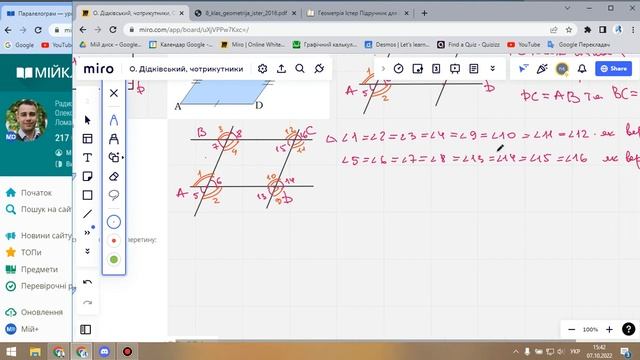
Task: Open more tools with double arrow
Action: pyautogui.click(x=87, y=233)
